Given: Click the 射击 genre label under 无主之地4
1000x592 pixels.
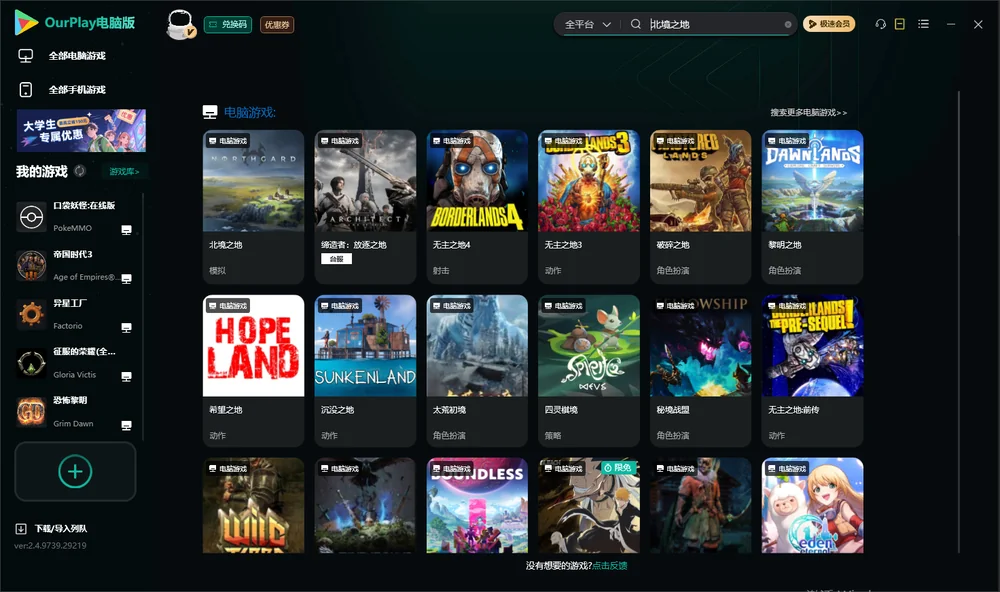Looking at the screenshot, I should pyautogui.click(x=441, y=270).
